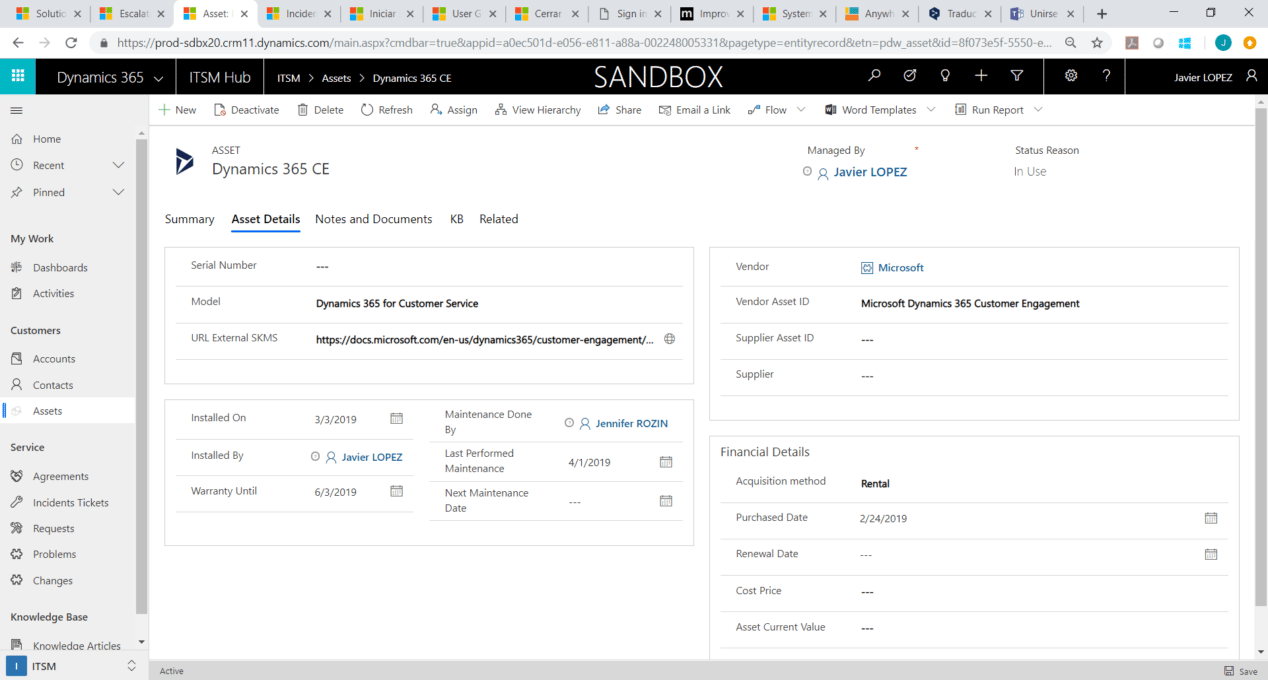Click the sidebar scrollbar down arrow
The height and width of the screenshot is (680, 1268).
click(x=141, y=641)
